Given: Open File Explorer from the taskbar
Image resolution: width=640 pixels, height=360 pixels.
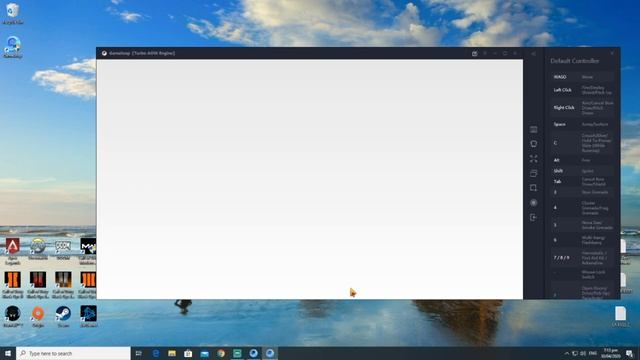Looking at the screenshot, I should 172,353.
